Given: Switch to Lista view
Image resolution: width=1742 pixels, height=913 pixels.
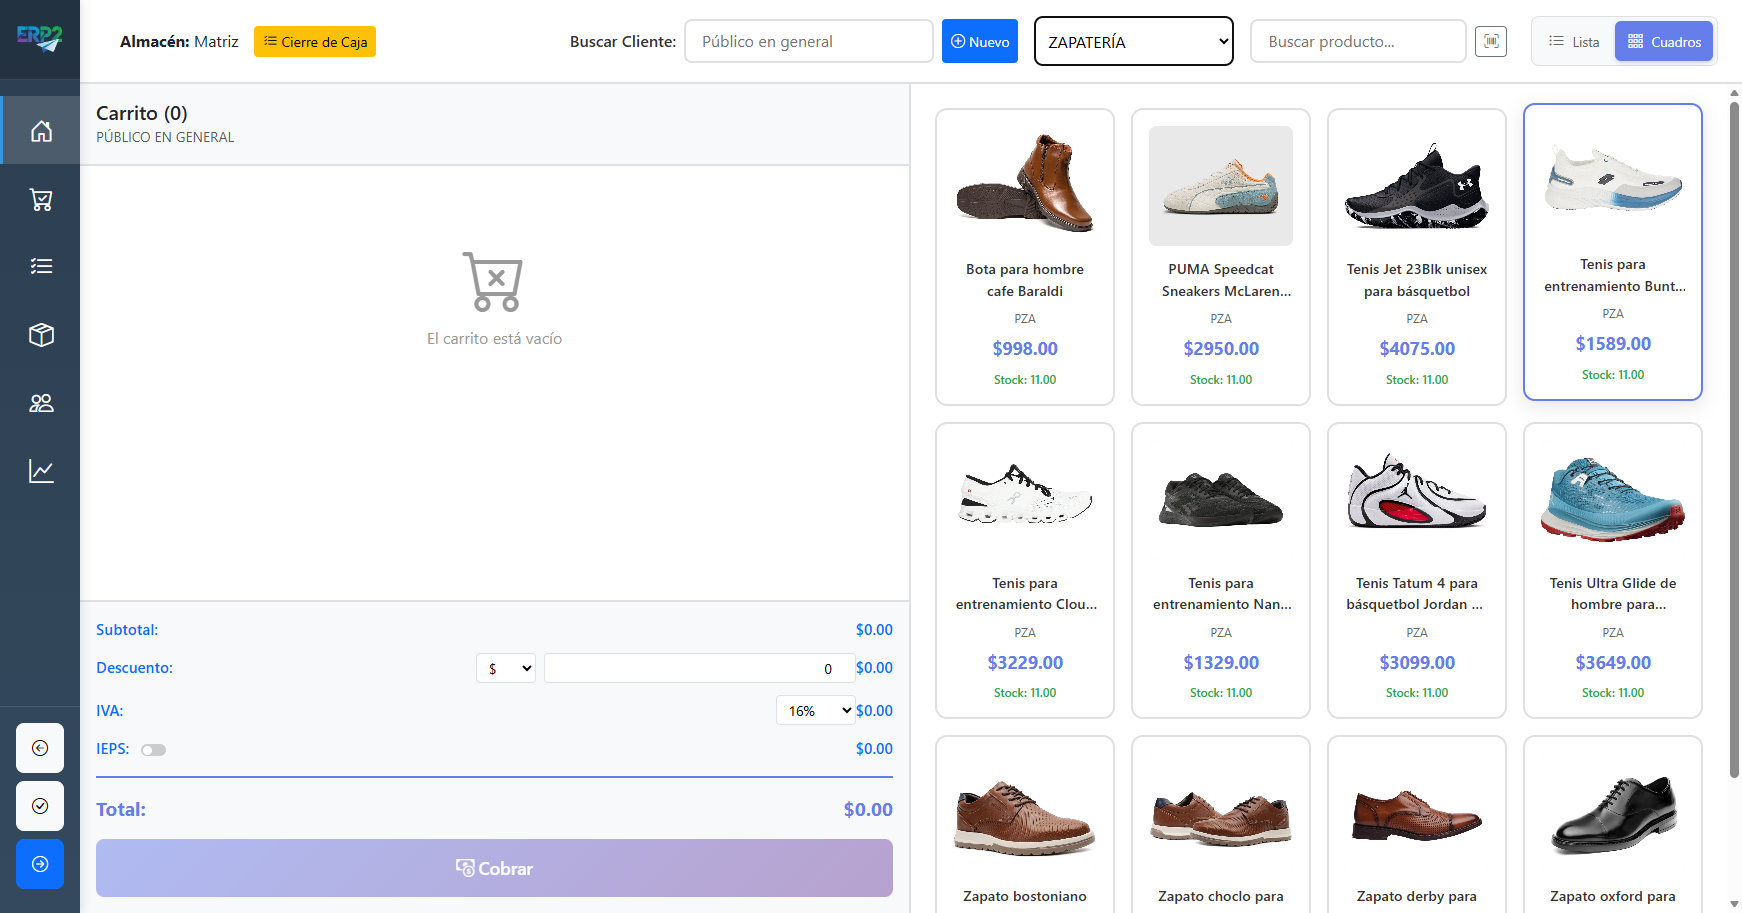Looking at the screenshot, I should 1574,42.
